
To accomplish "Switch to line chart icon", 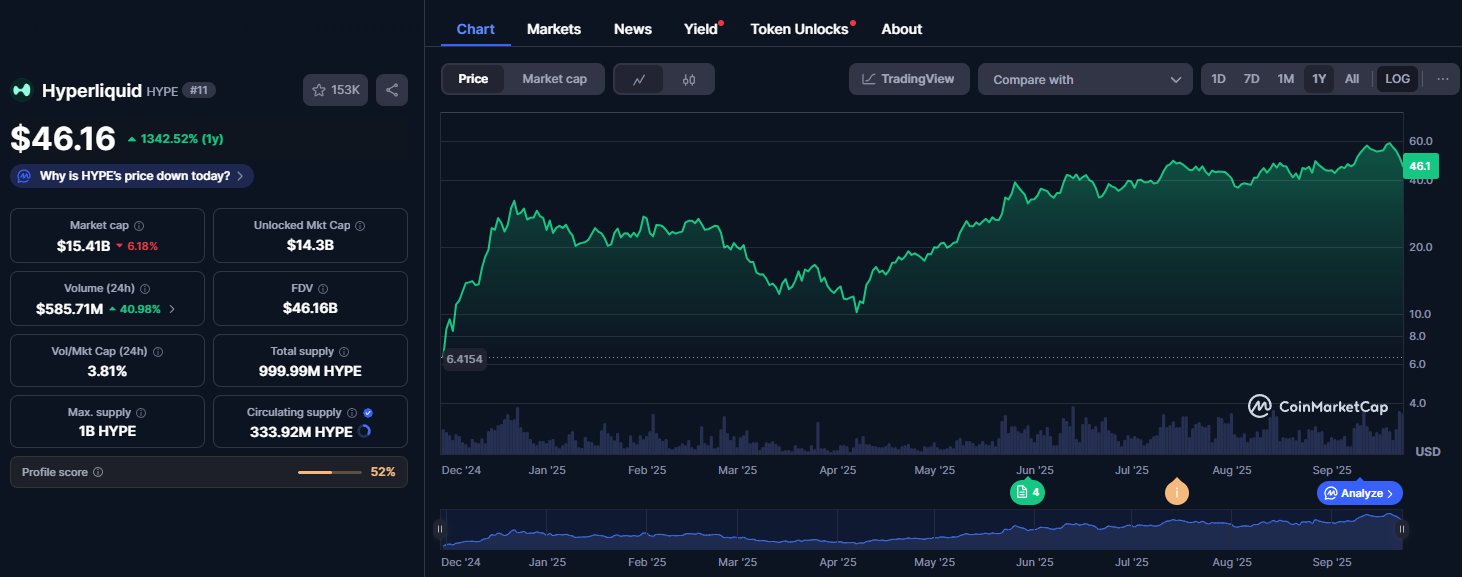I will pyautogui.click(x=639, y=79).
